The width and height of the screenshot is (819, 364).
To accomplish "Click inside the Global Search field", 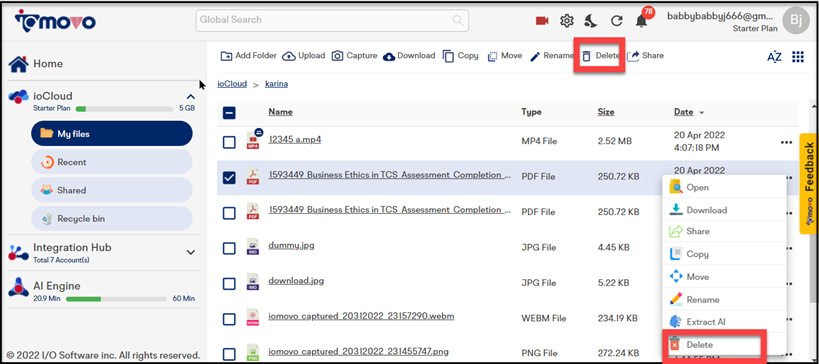I will (x=332, y=20).
